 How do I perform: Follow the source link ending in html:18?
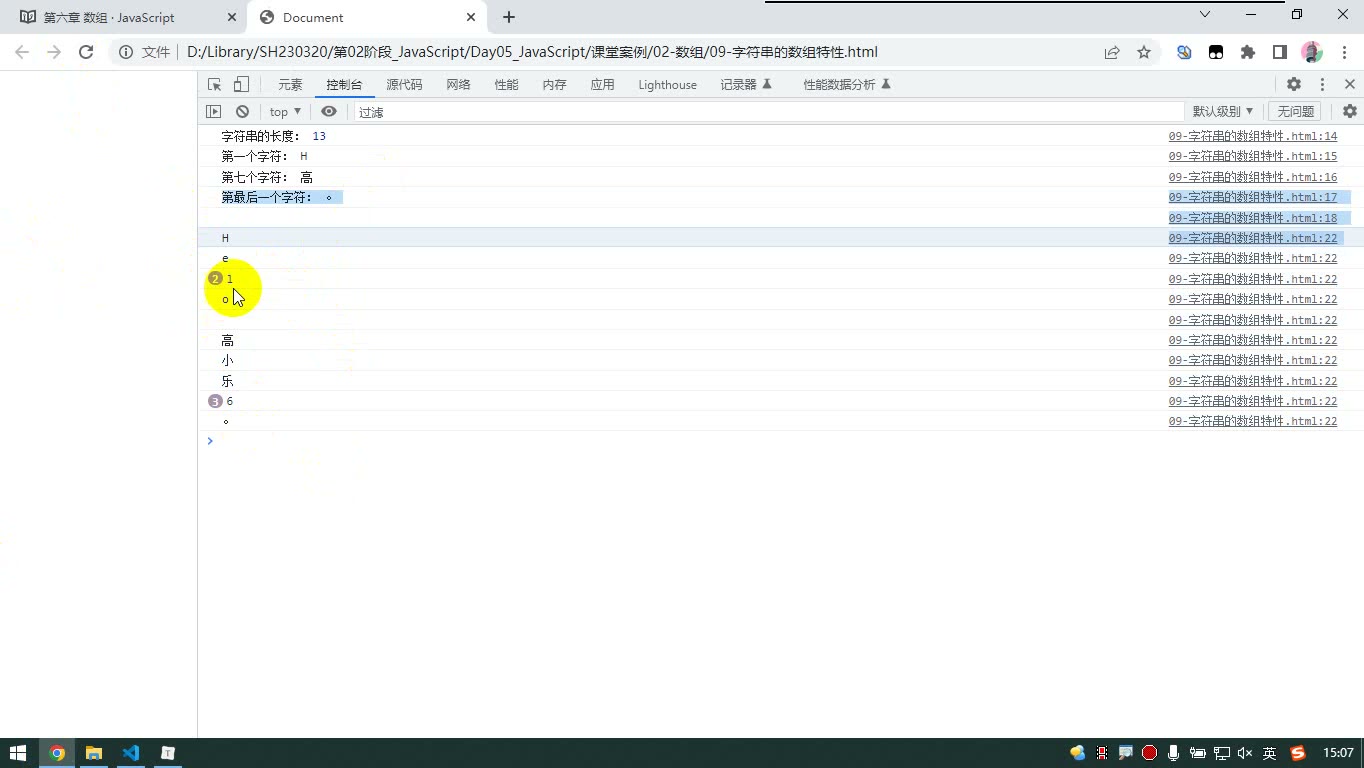pos(1252,218)
